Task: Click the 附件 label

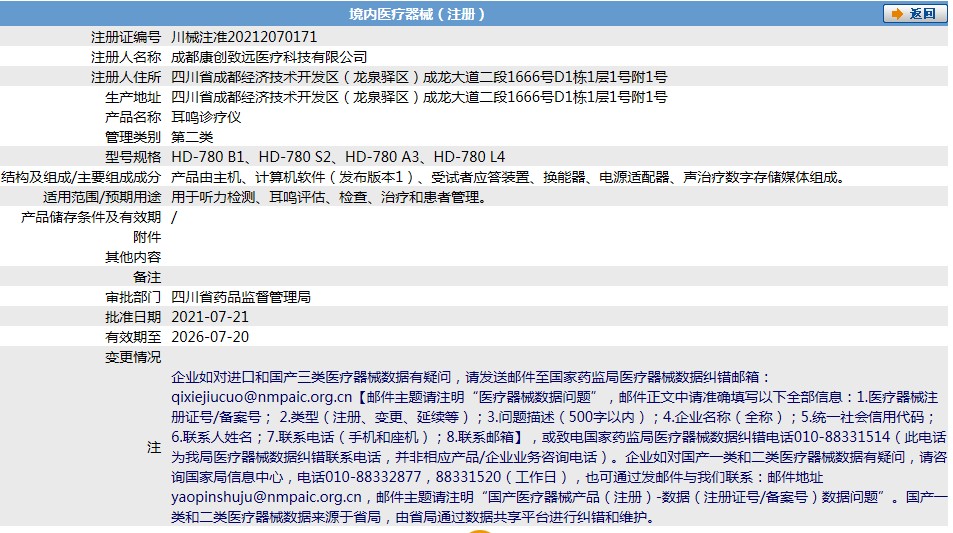Action: (x=147, y=237)
